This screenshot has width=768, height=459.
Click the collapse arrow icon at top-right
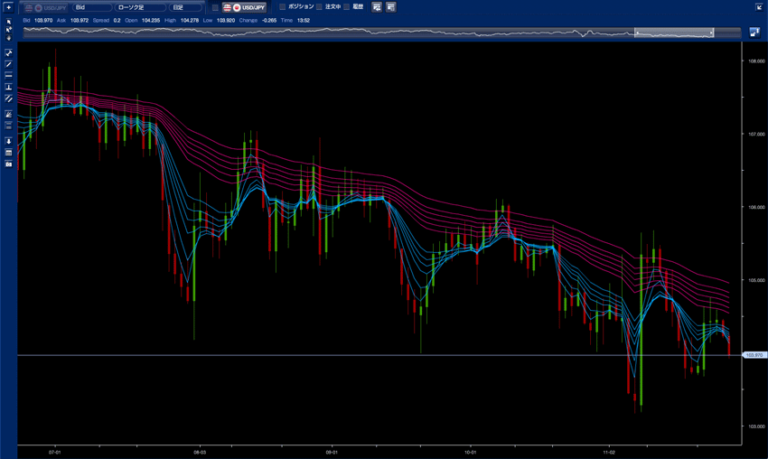point(757,7)
